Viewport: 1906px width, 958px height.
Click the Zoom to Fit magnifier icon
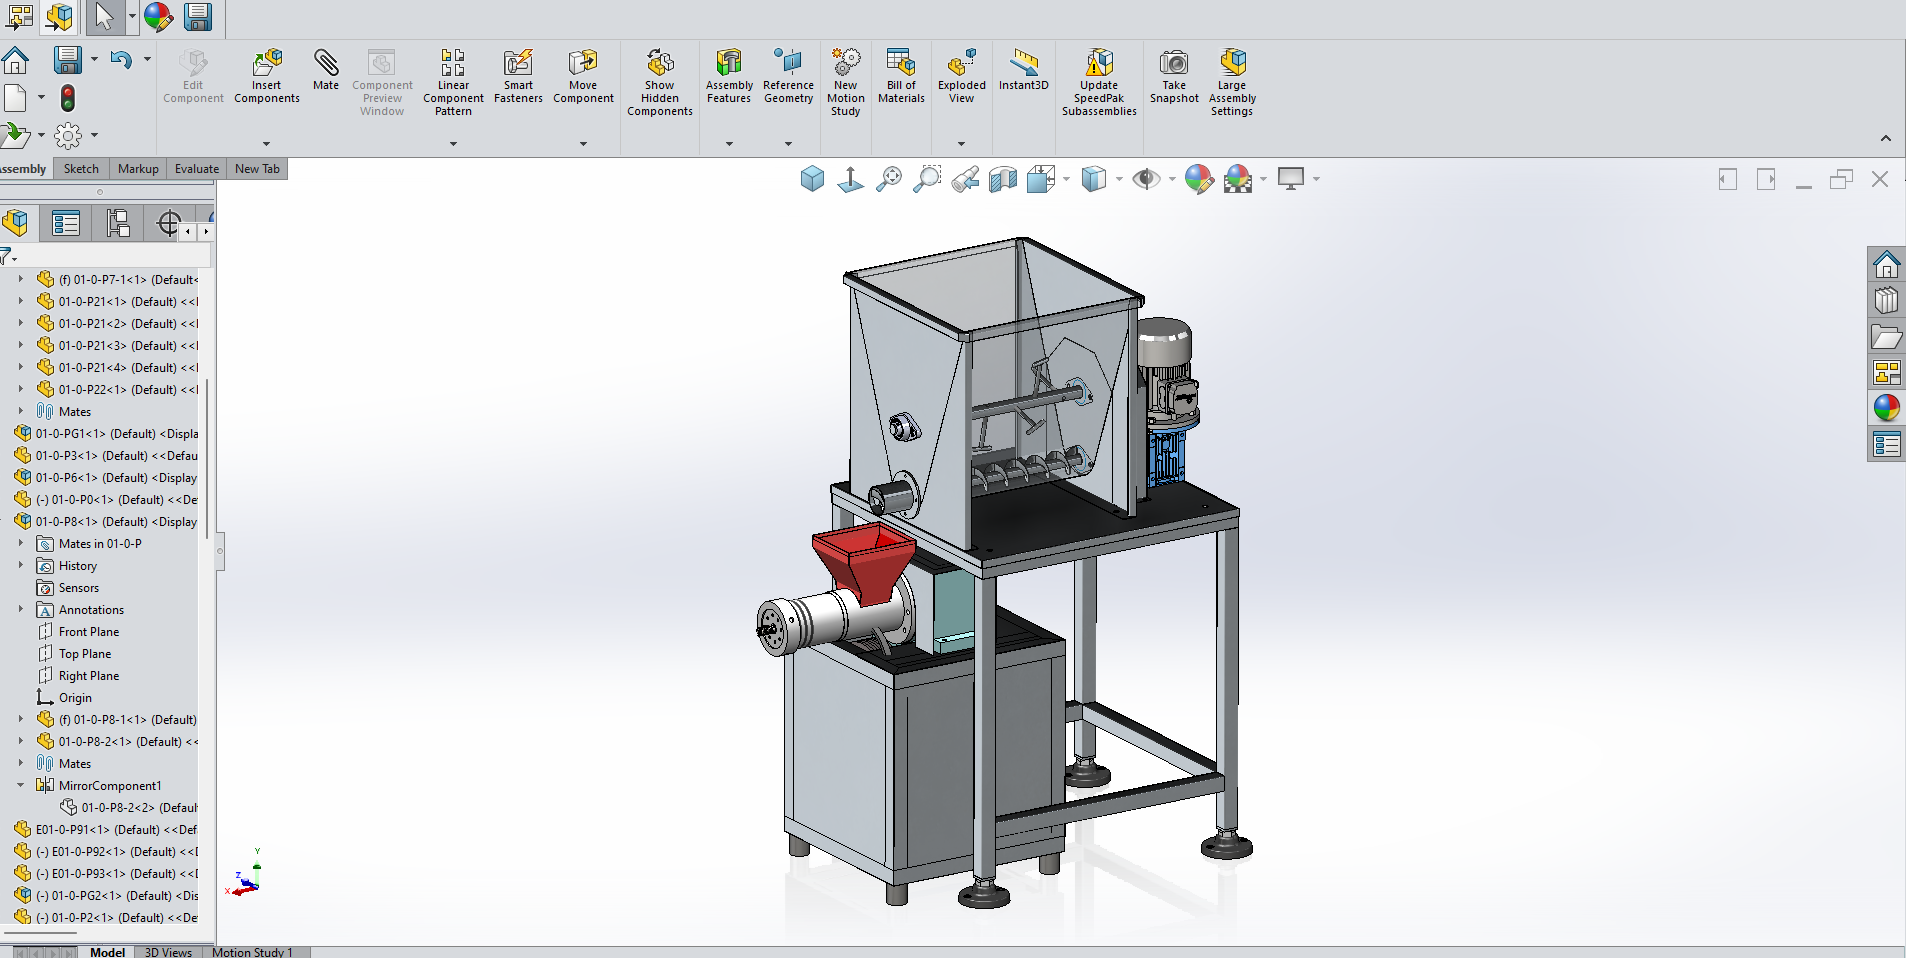[888, 179]
